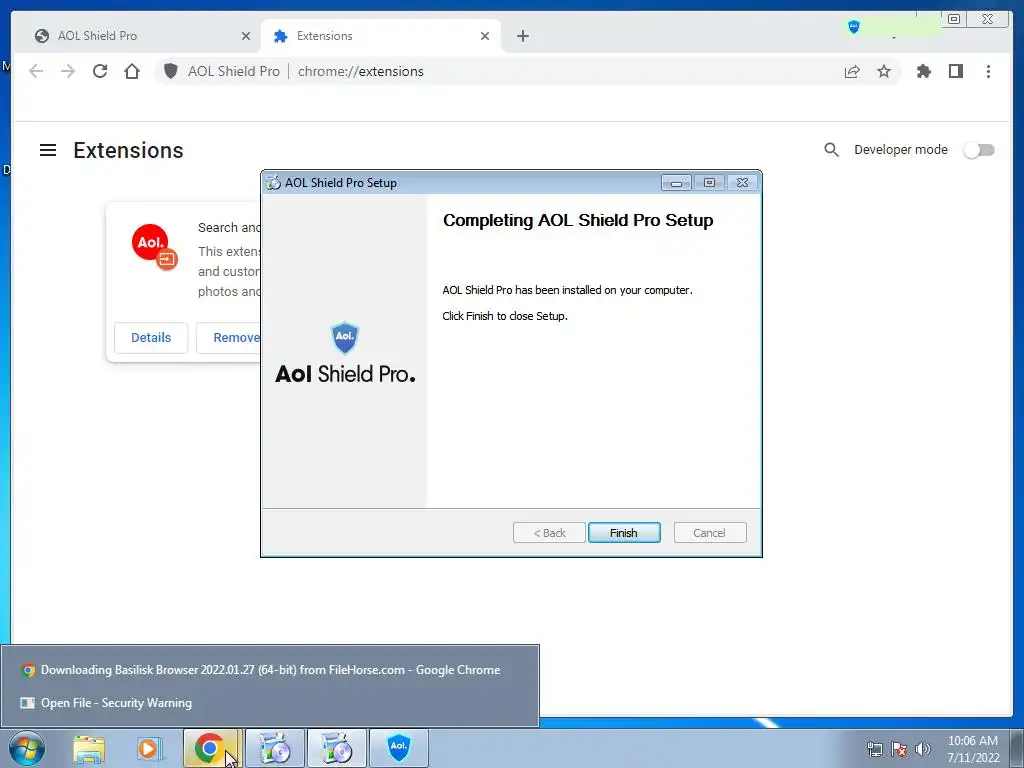The height and width of the screenshot is (768, 1024).
Task: Click the browser forward arrow
Action: click(x=68, y=71)
